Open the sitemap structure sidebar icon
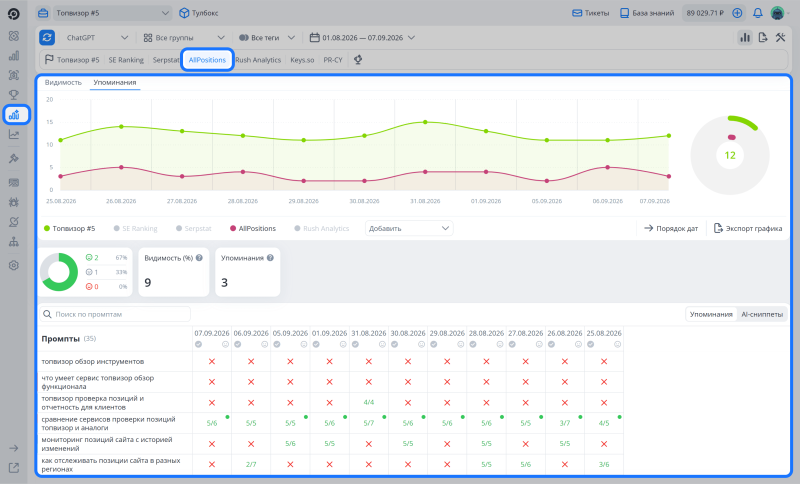This screenshot has width=800, height=484. coord(14,242)
